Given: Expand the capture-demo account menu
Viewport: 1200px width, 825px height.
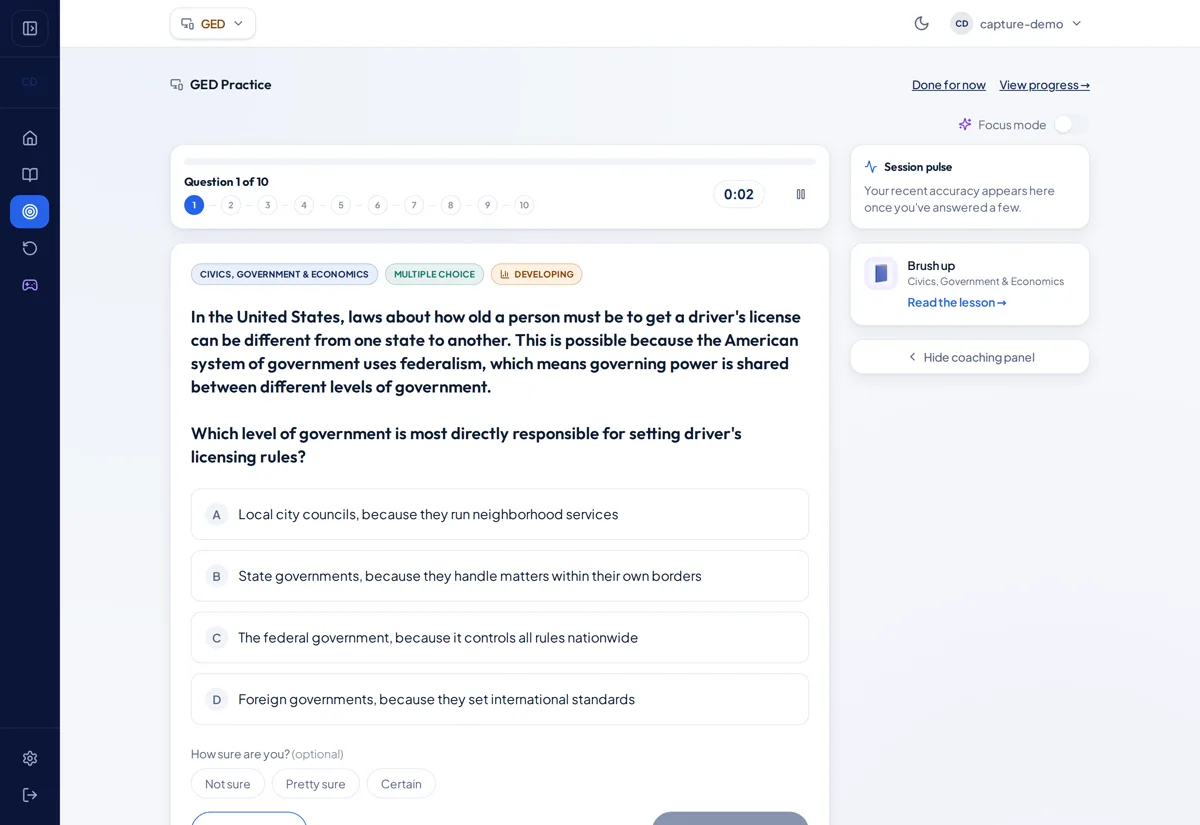Looking at the screenshot, I should pos(1016,23).
